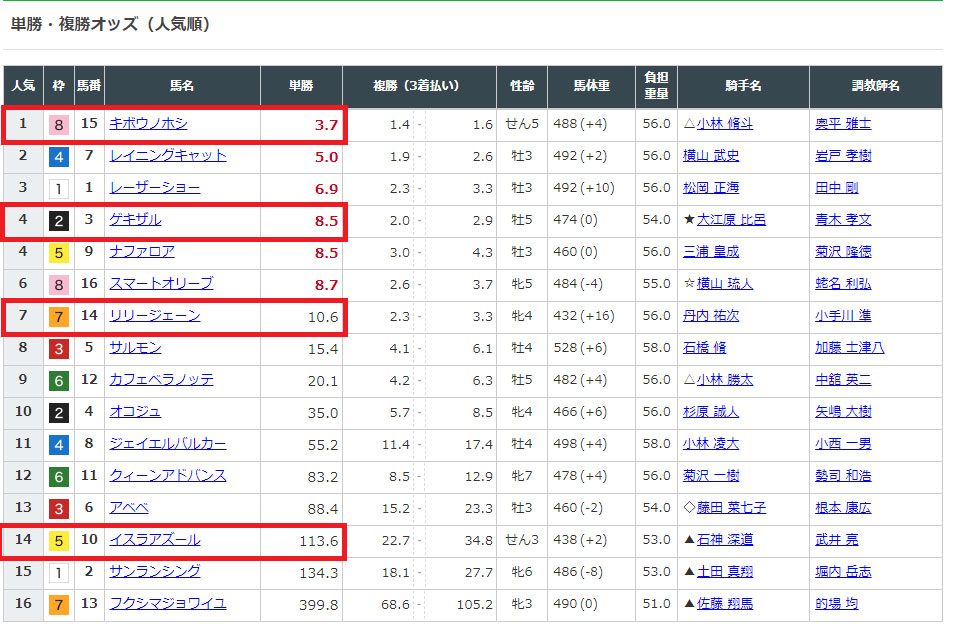Open レーザーショー horse page
Image resolution: width=957 pixels, height=629 pixels.
154,188
